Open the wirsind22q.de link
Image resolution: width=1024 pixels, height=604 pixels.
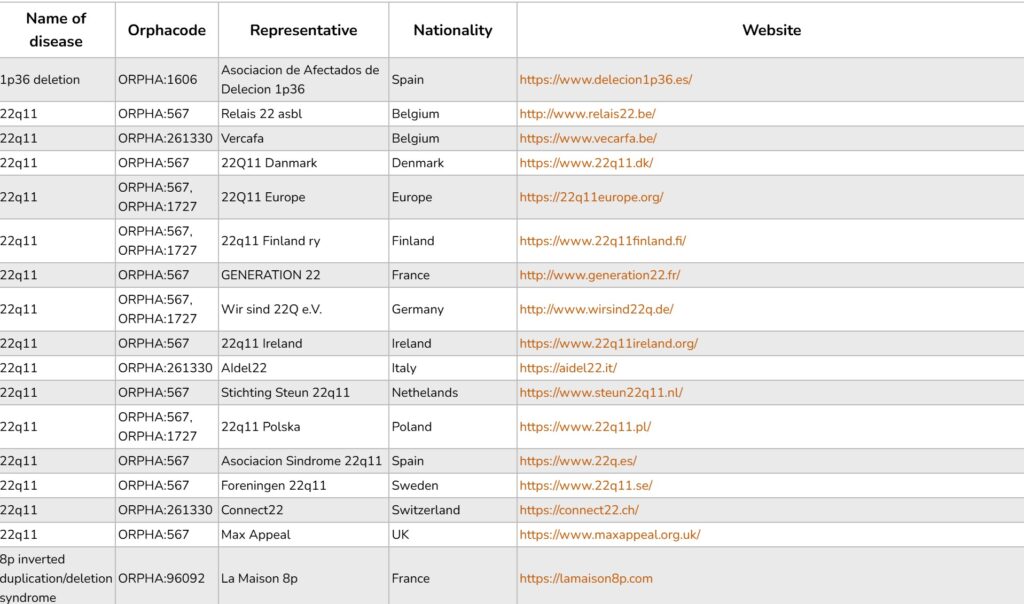point(596,310)
